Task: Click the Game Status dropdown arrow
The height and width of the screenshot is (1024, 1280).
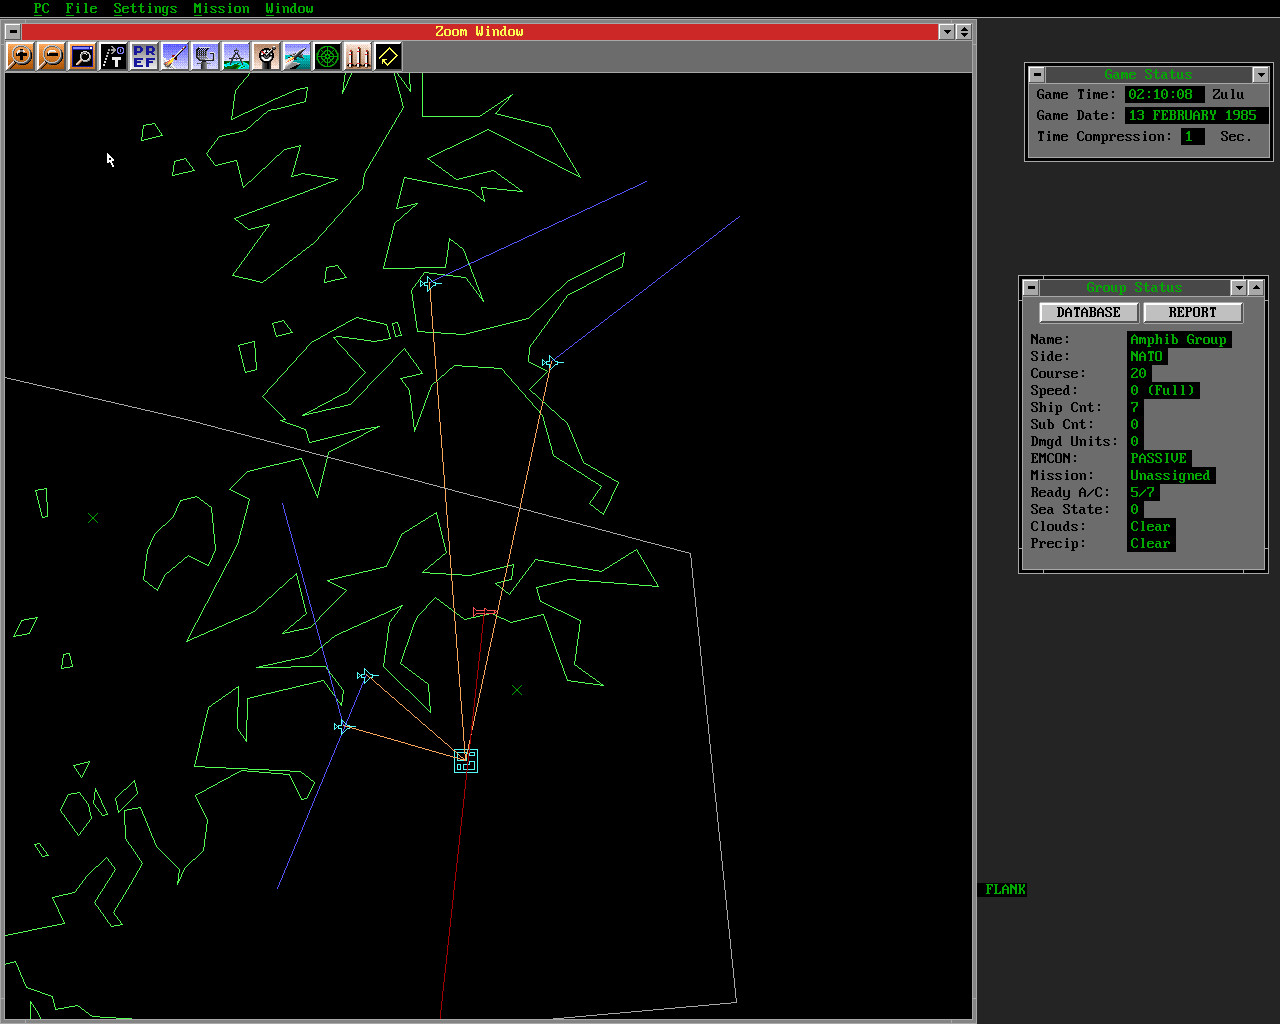Action: tap(1260, 75)
